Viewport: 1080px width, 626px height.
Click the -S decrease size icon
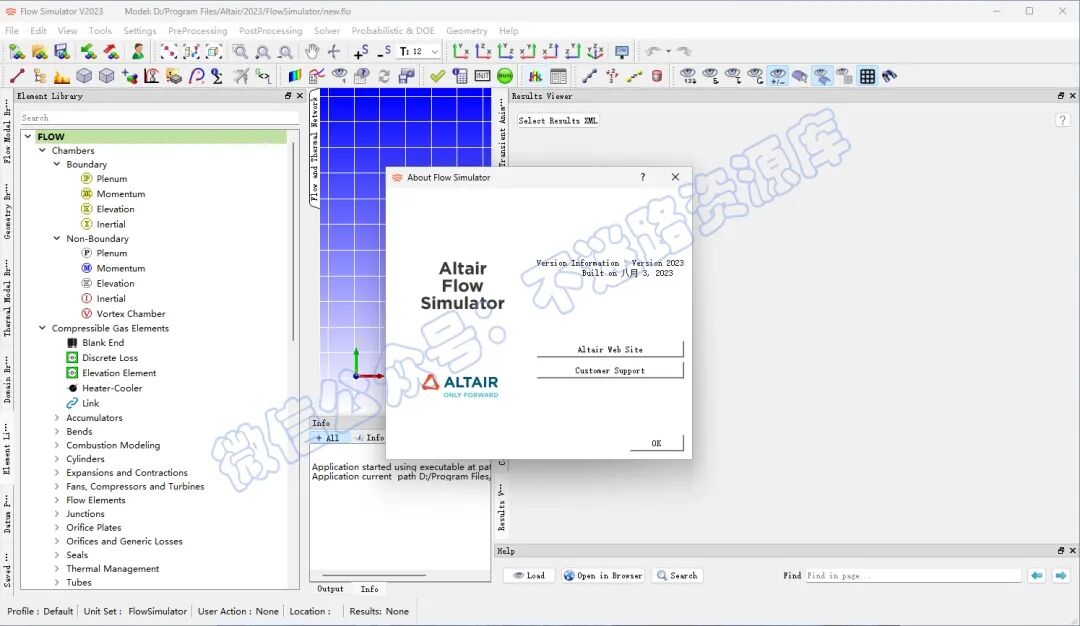pyautogui.click(x=384, y=52)
